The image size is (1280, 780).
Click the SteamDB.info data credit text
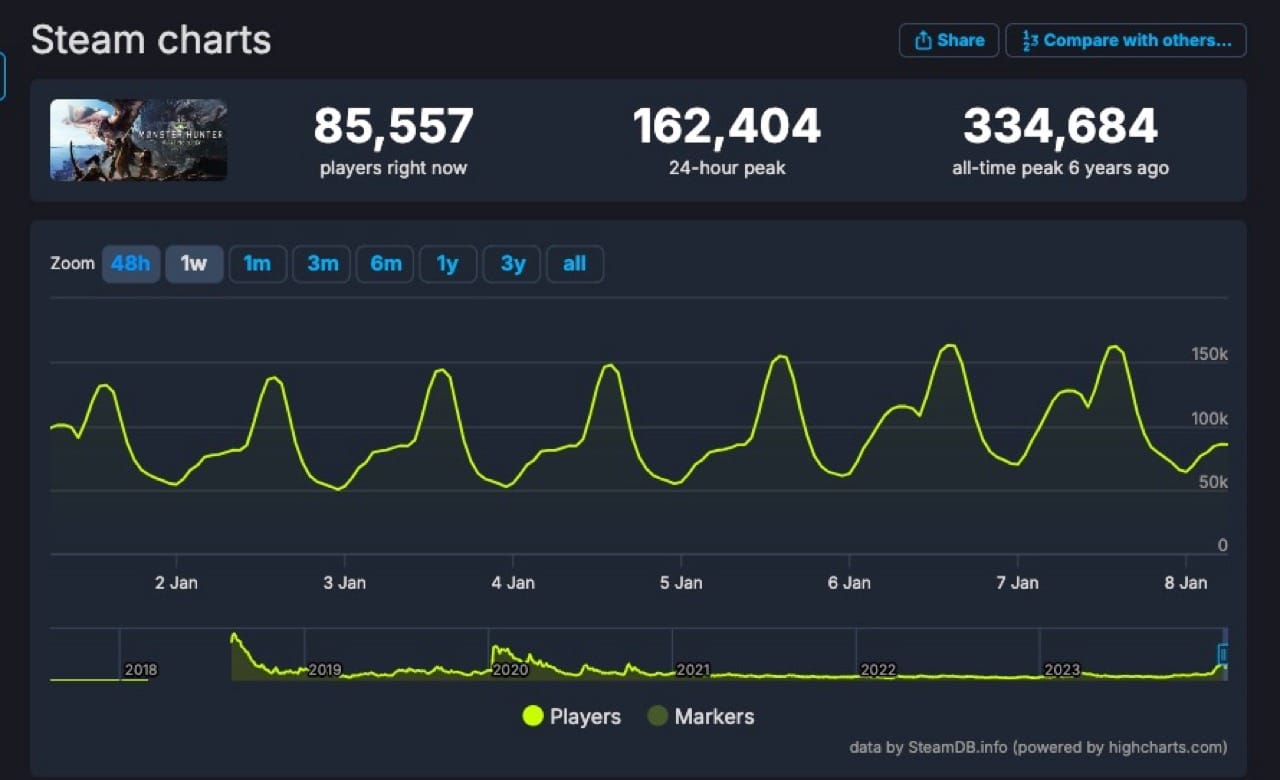[1038, 747]
